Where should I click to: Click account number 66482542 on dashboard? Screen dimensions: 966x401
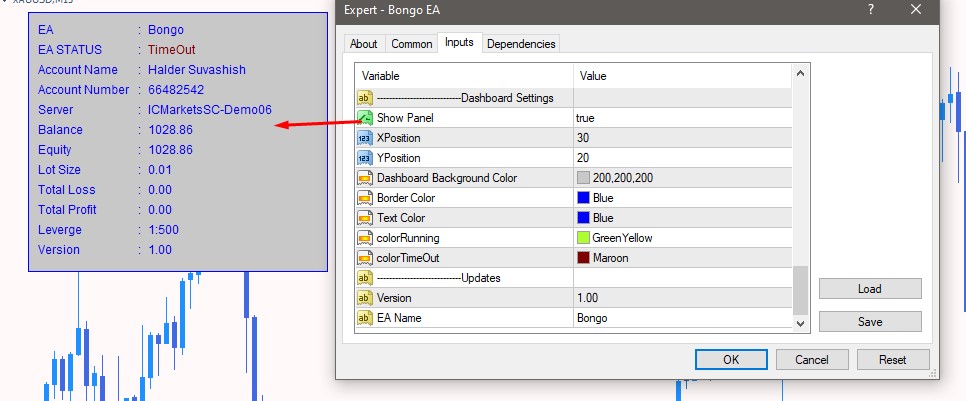(x=176, y=89)
